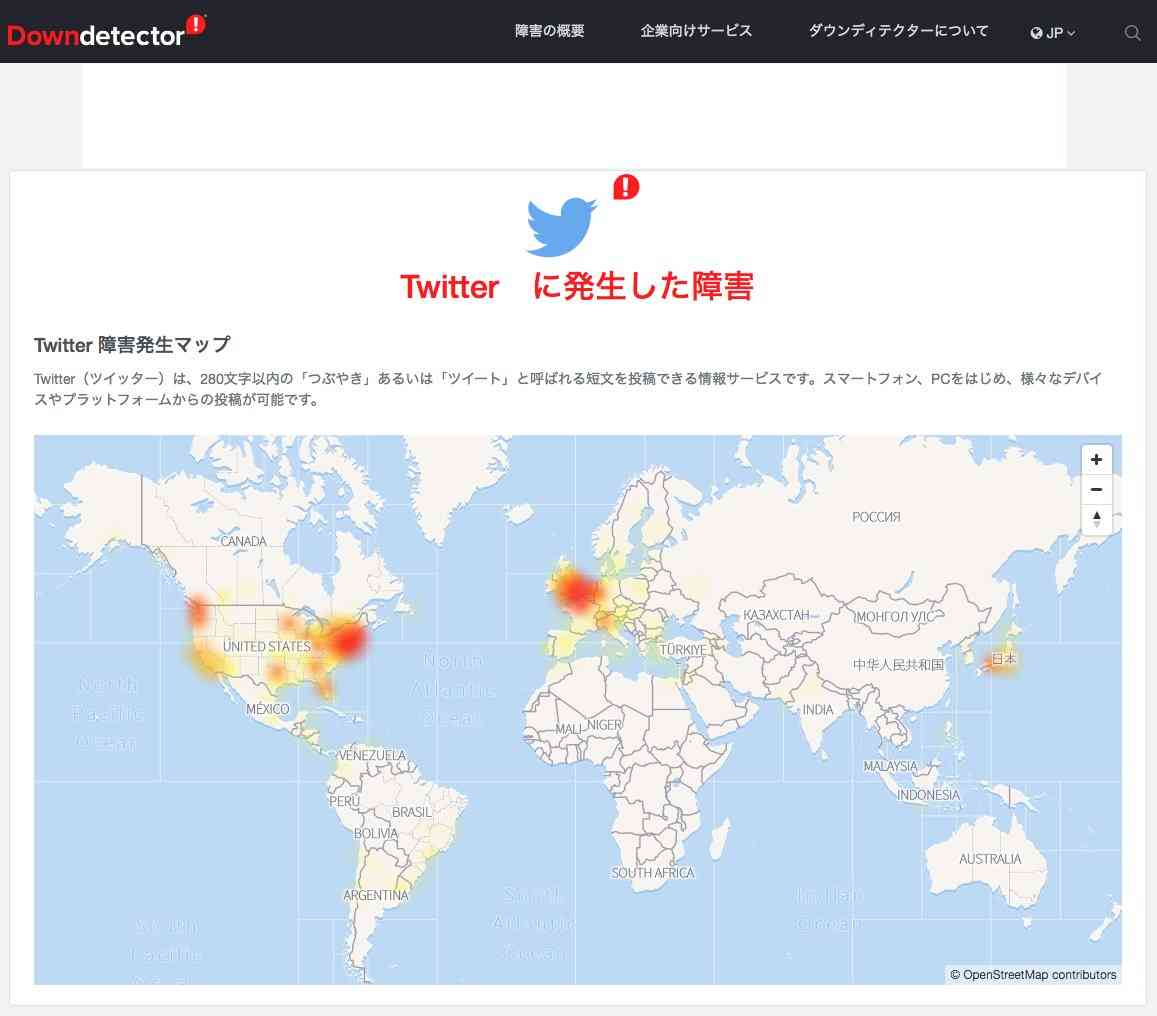Click the РОССИЯ map label
Screen dimensions: 1157x1016
click(876, 517)
